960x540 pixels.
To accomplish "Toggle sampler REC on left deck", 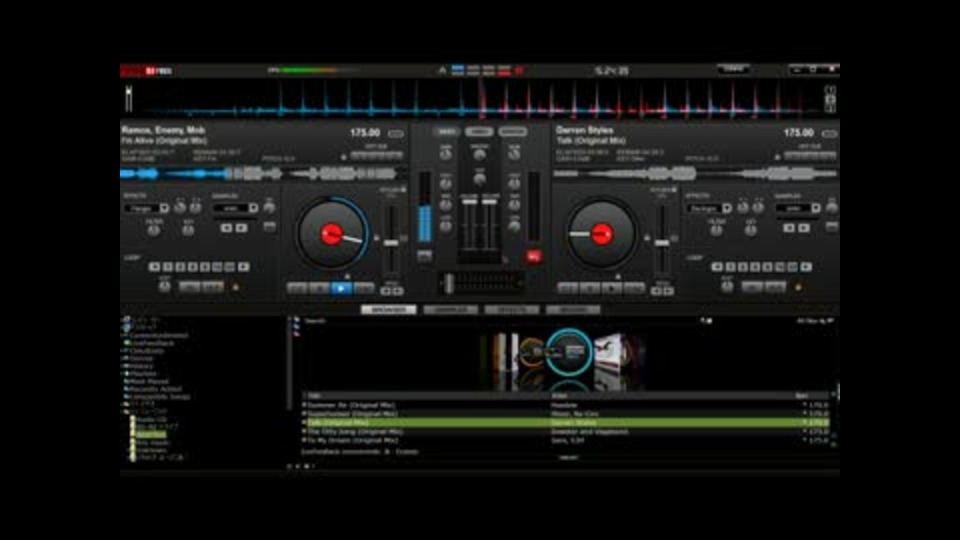I will (269, 227).
